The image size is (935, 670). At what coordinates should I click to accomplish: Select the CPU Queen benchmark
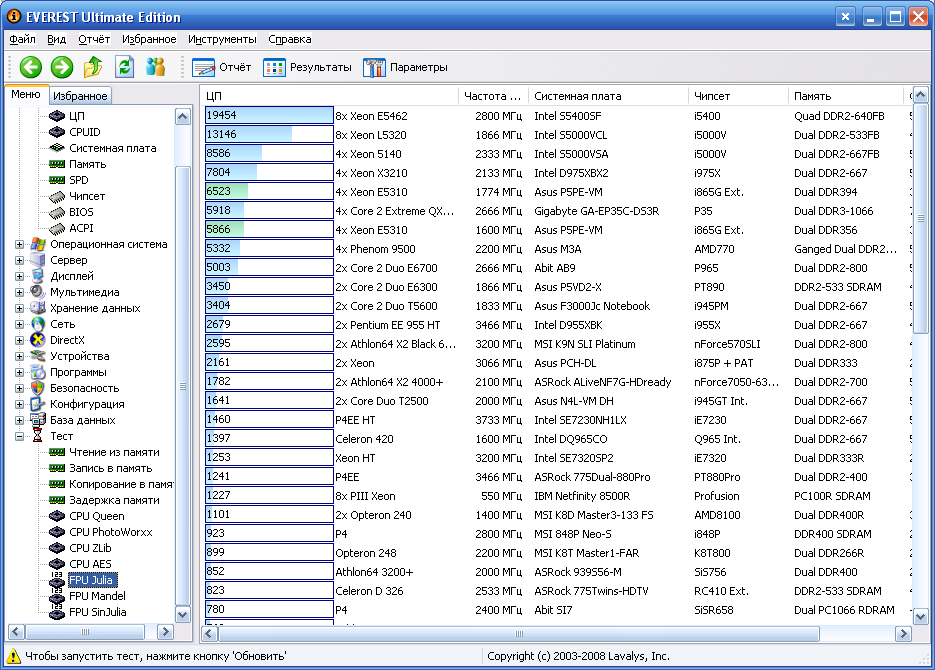[x=97, y=516]
